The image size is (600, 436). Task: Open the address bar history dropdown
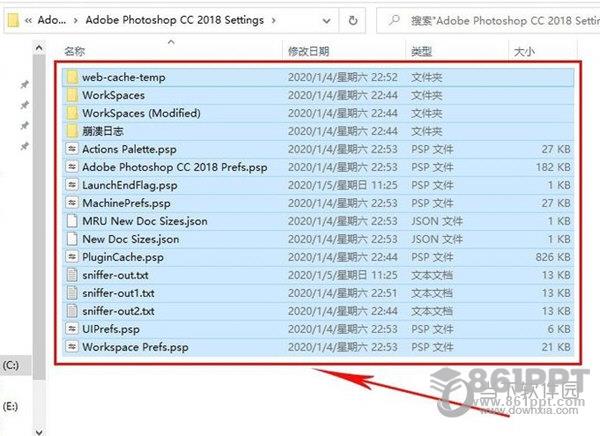point(326,21)
